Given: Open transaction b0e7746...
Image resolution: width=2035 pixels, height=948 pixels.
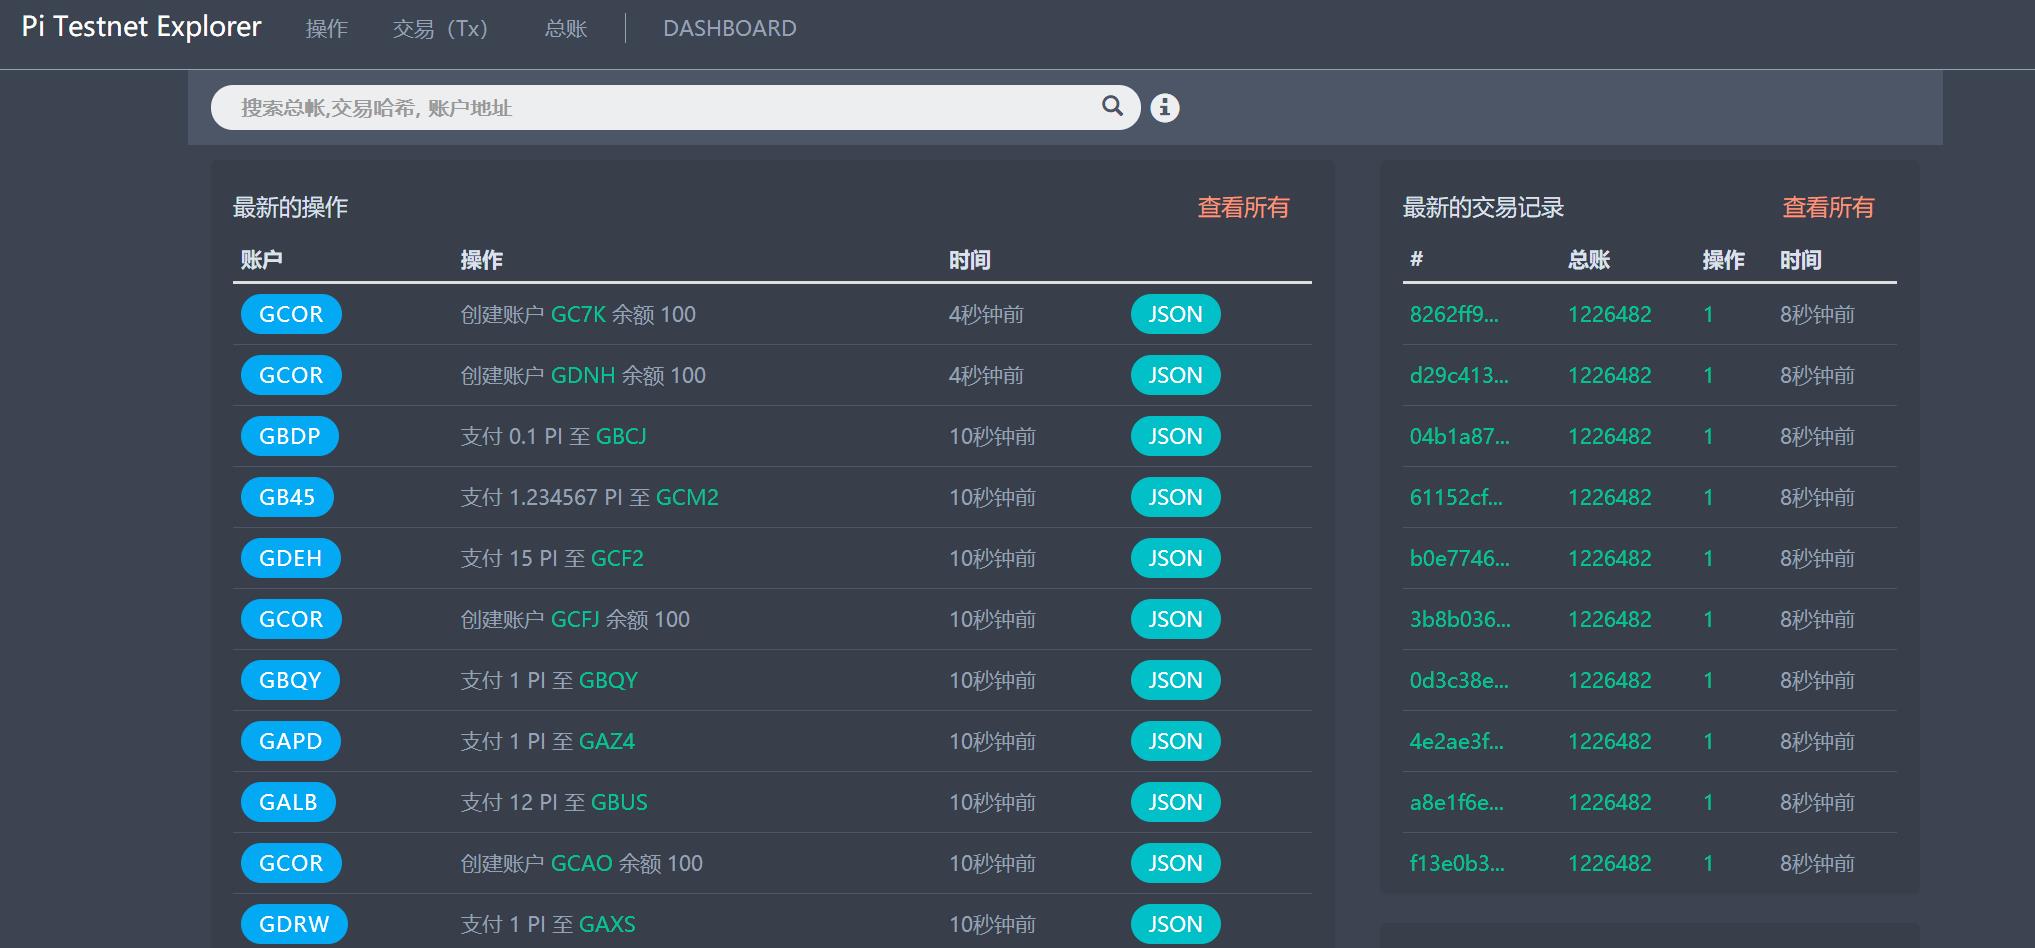Looking at the screenshot, I should point(1459,558).
